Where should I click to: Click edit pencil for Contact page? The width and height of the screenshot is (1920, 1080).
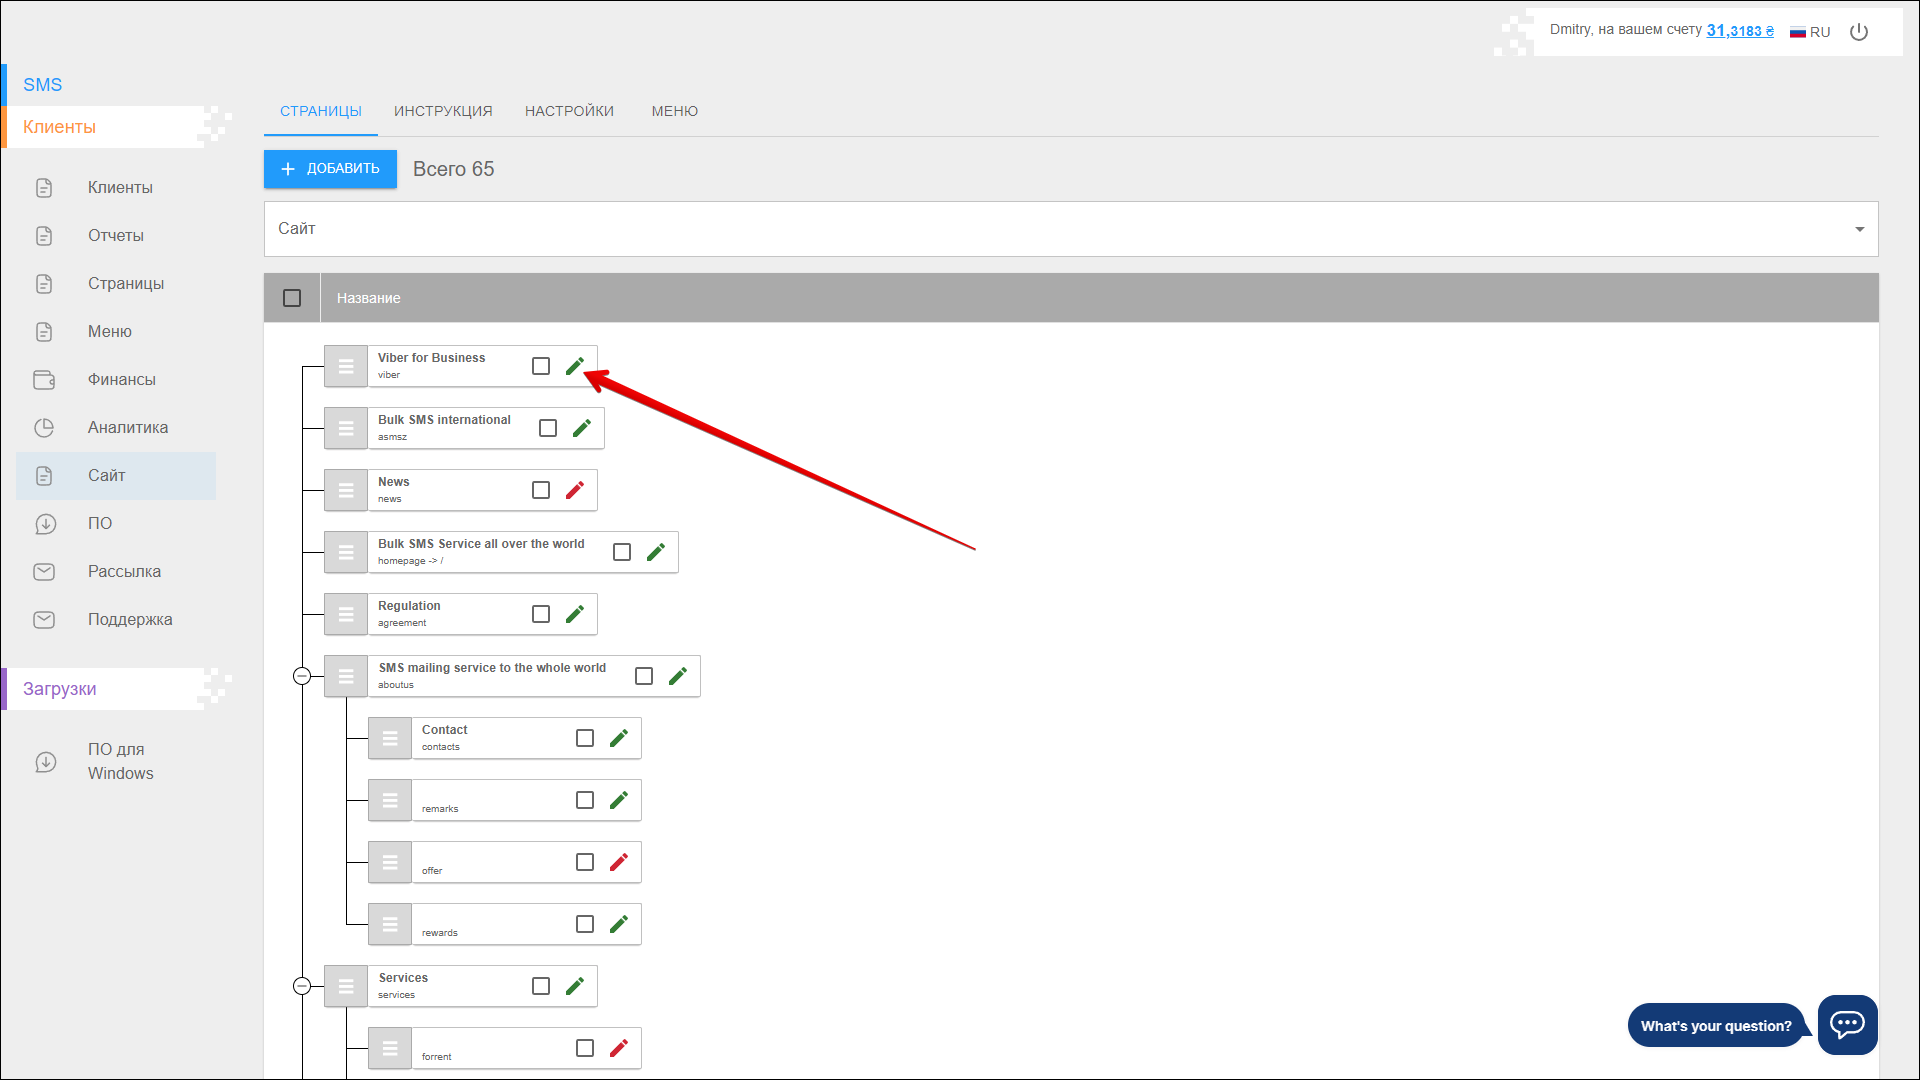coord(618,739)
